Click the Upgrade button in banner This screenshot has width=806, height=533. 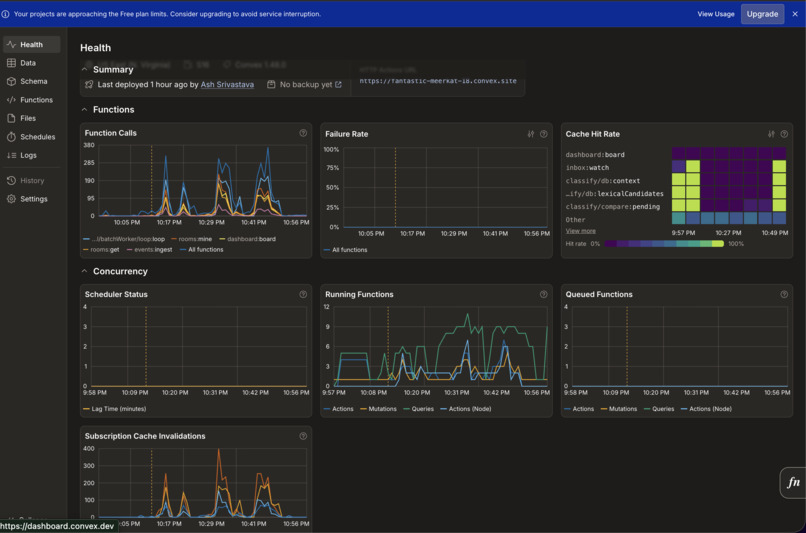pyautogui.click(x=762, y=14)
